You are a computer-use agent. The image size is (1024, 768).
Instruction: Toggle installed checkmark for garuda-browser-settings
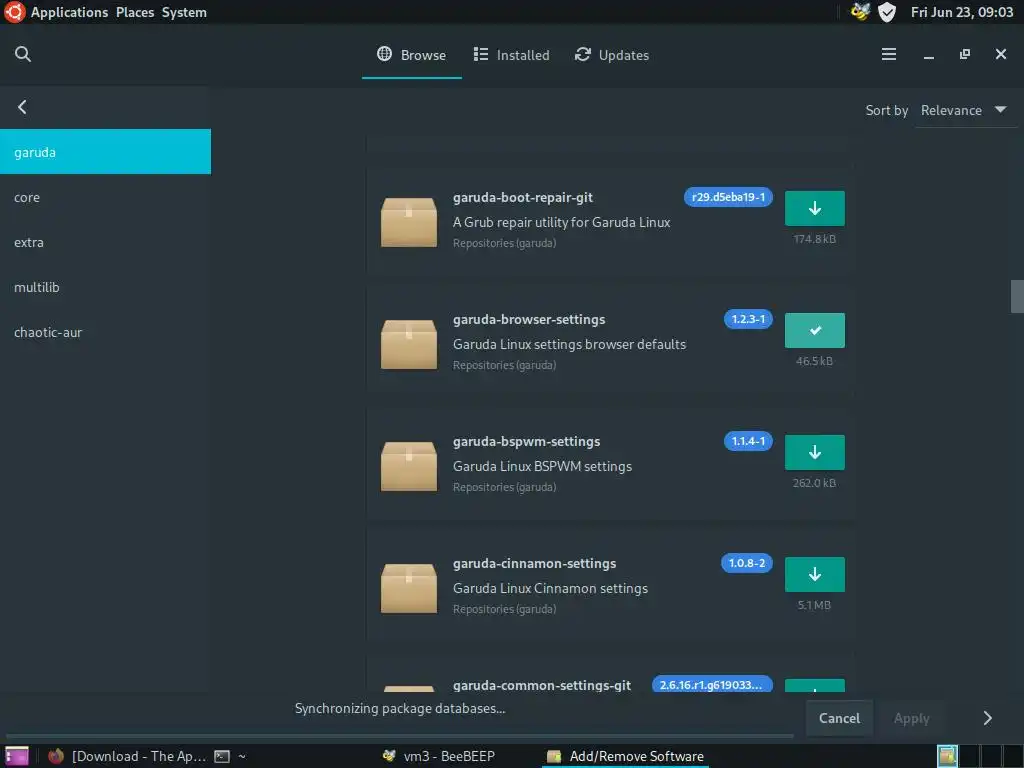pyautogui.click(x=814, y=330)
